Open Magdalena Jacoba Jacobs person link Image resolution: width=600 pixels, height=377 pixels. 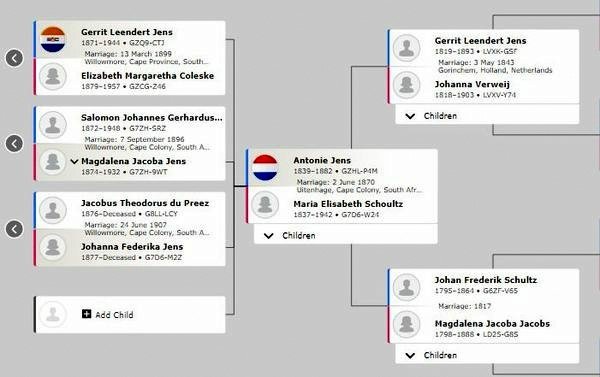492,323
